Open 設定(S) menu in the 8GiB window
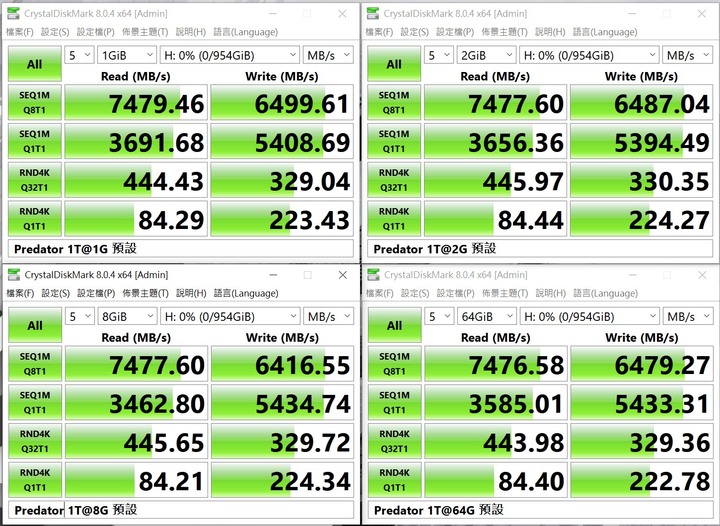 [x=56, y=293]
